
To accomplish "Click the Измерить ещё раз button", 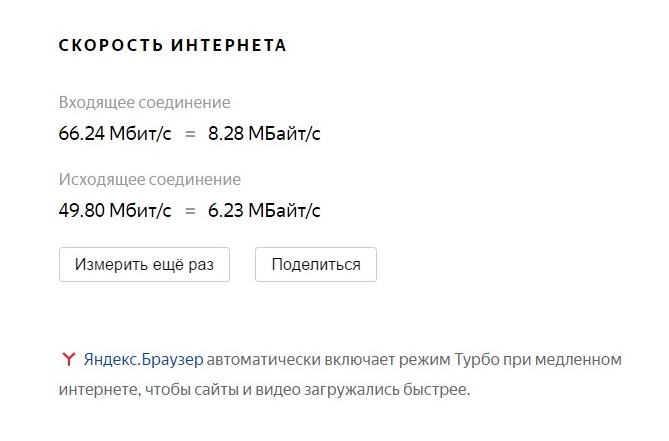I will 144,265.
